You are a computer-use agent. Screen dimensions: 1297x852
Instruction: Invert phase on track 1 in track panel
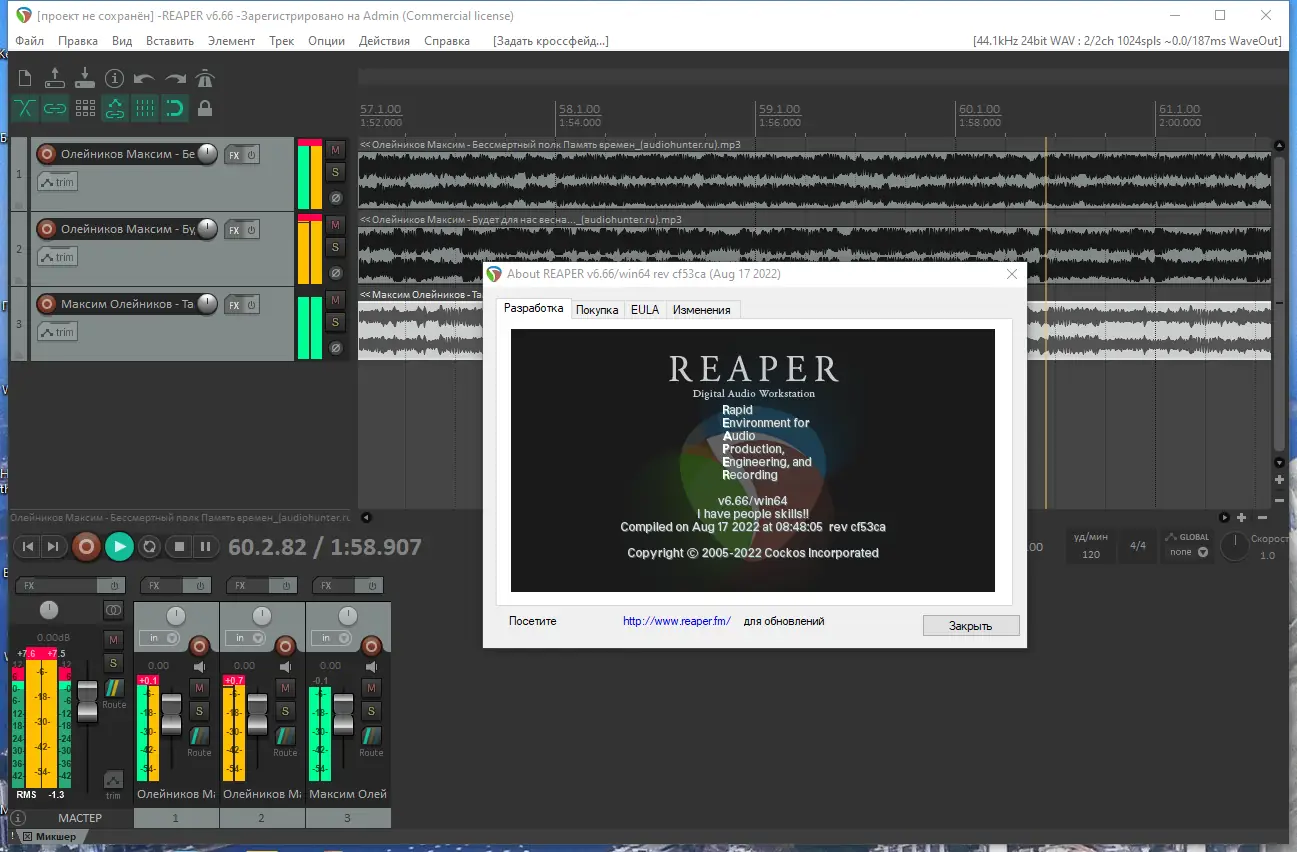[x=336, y=198]
